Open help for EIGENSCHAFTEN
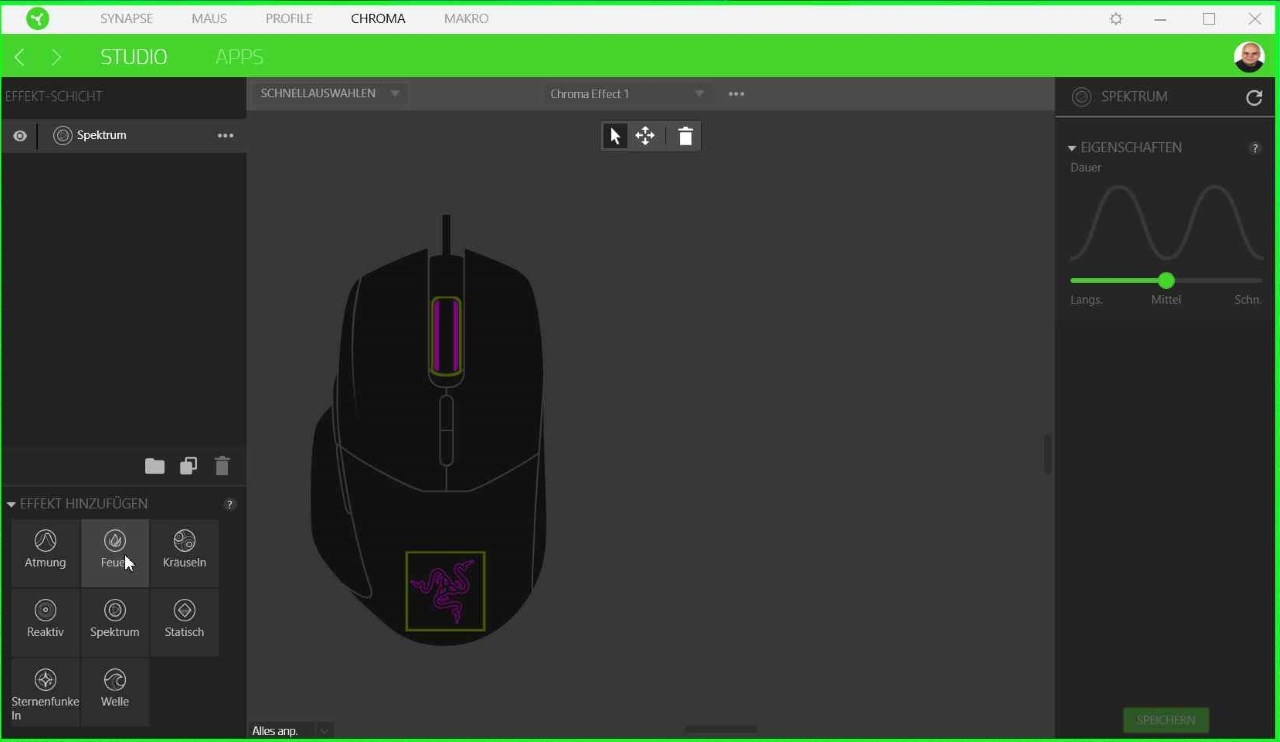The height and width of the screenshot is (742, 1280). click(1255, 148)
